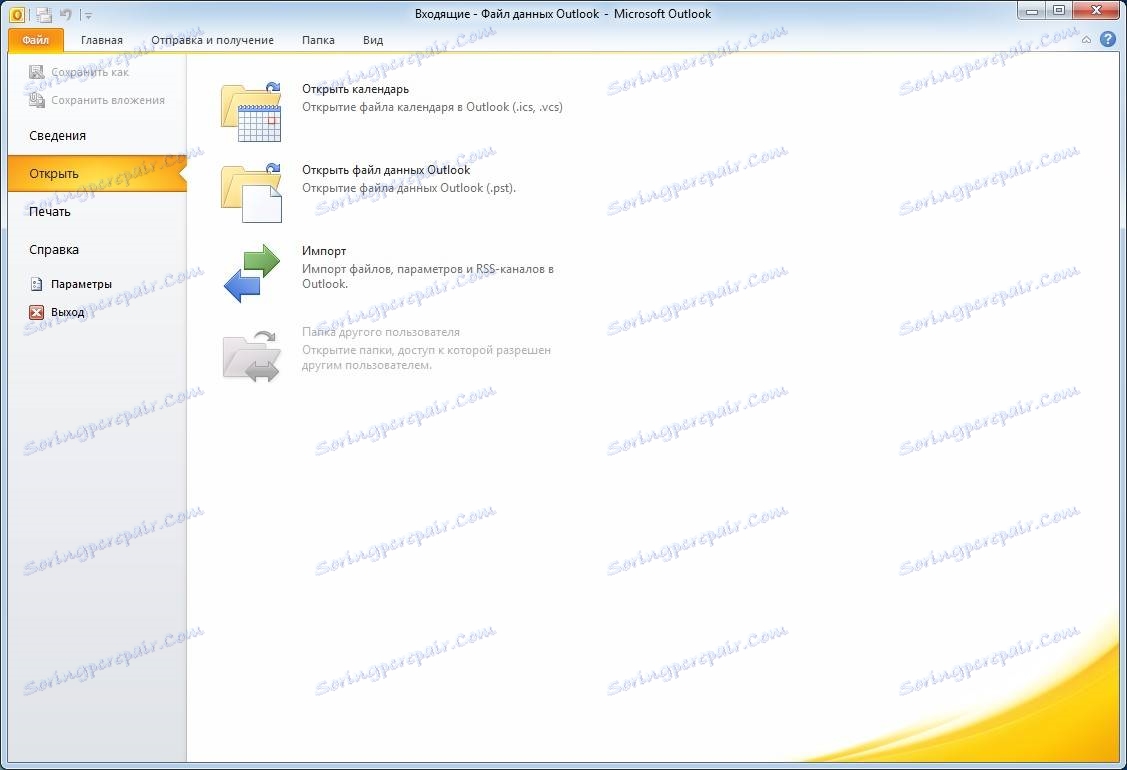Select Сведения in the sidebar
The image size is (1127, 770).
coord(57,135)
